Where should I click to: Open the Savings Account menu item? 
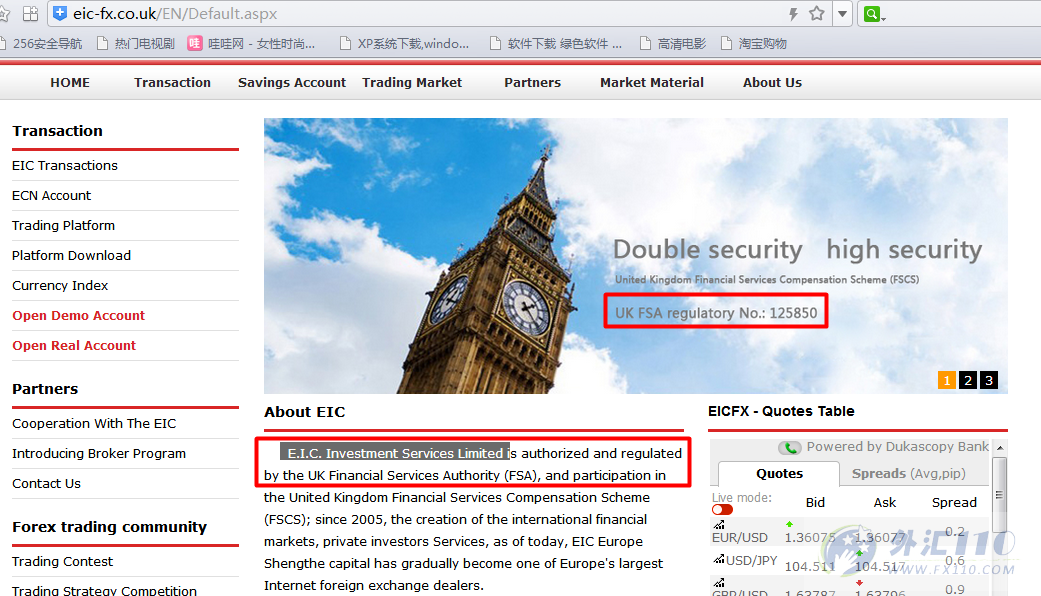tap(292, 83)
